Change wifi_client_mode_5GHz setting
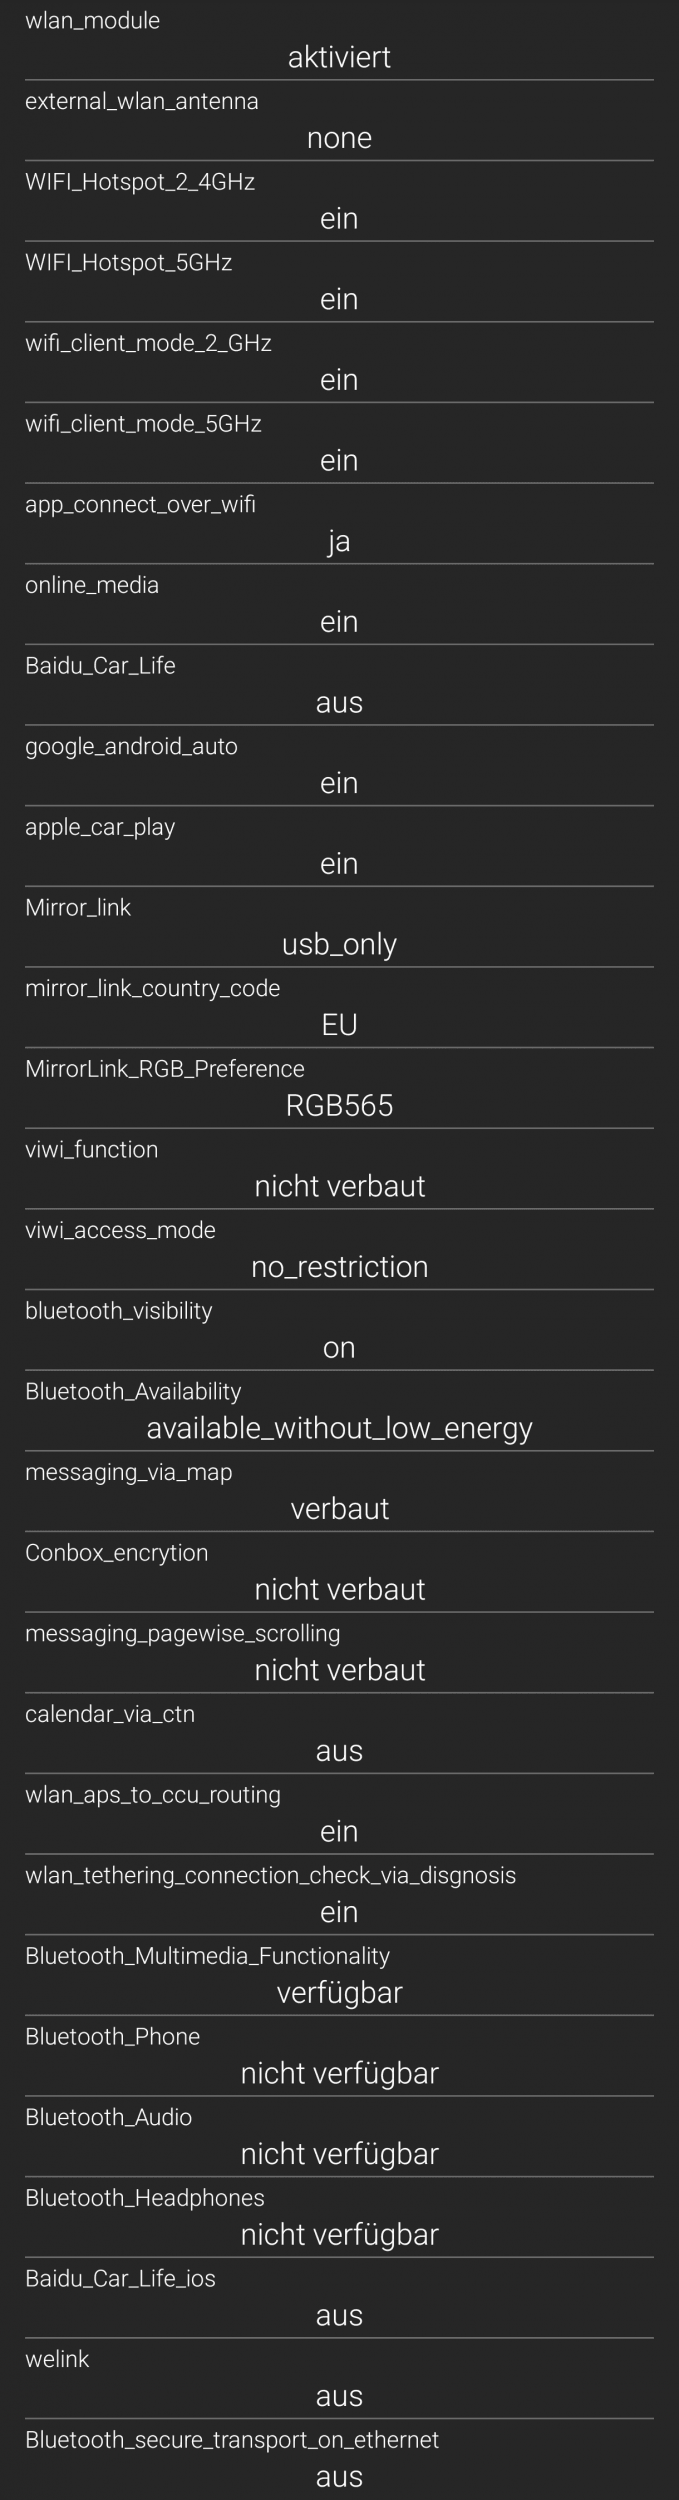The width and height of the screenshot is (679, 2500). [339, 444]
